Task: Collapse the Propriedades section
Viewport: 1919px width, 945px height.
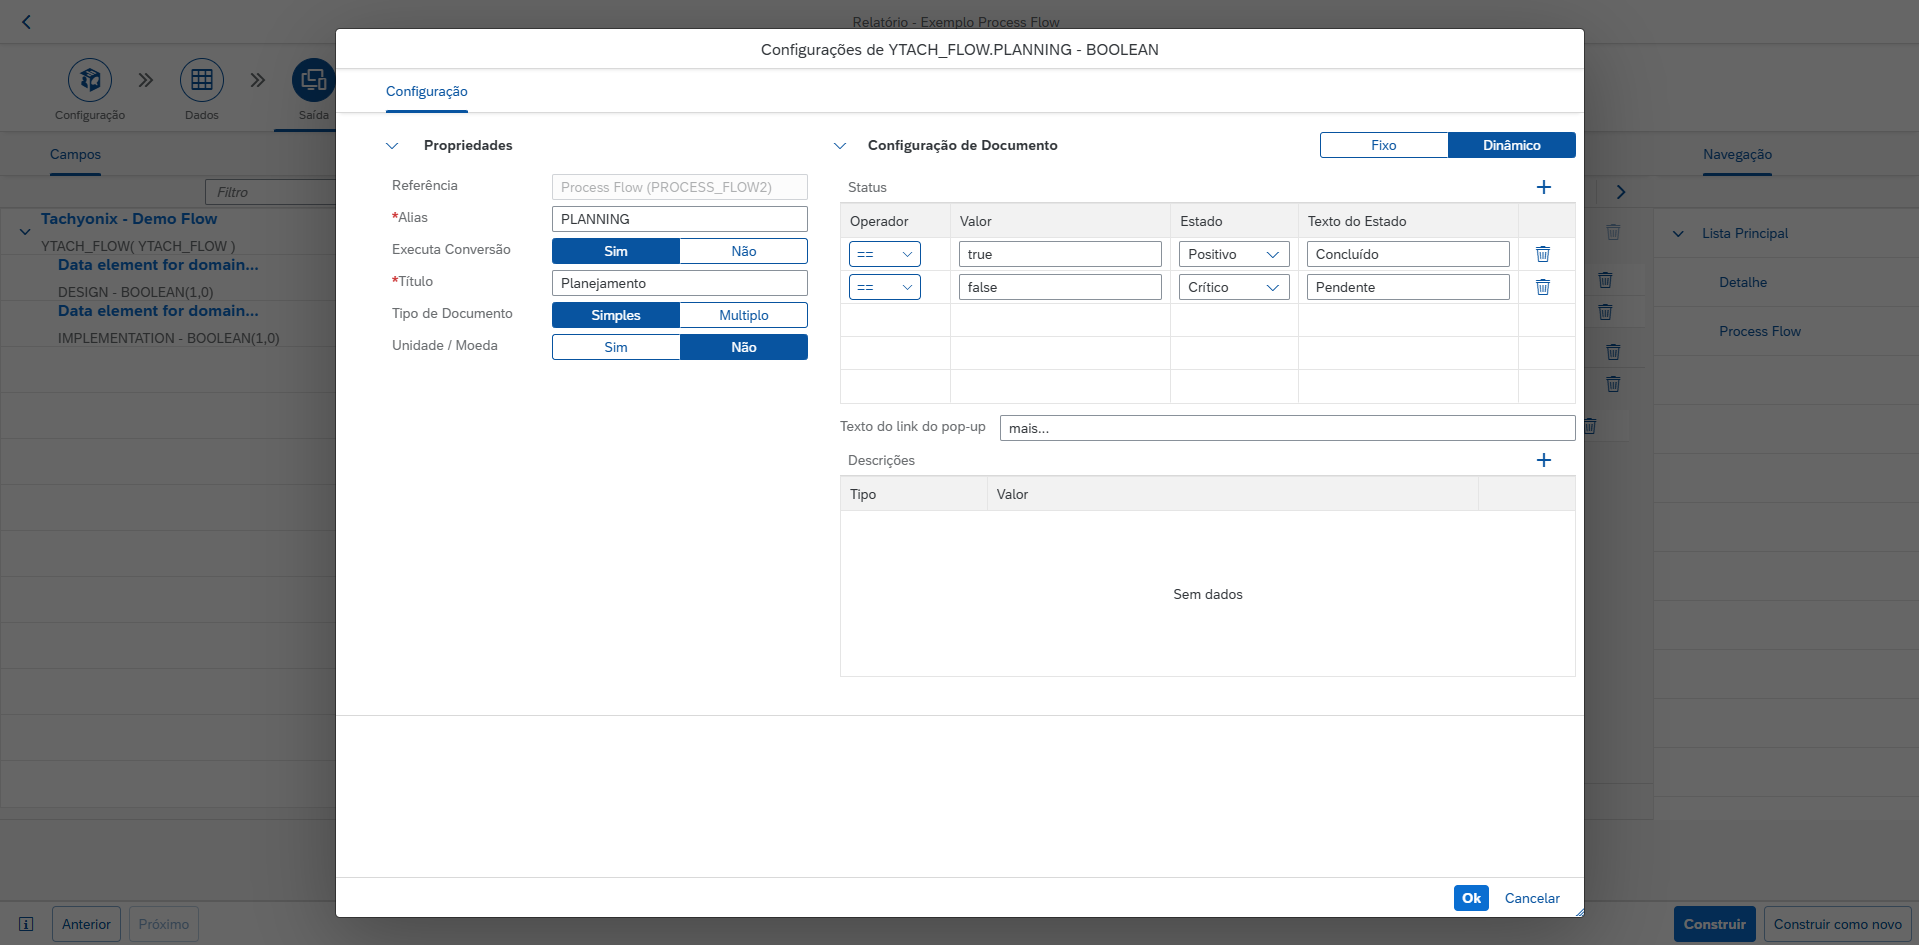Action: coord(392,146)
